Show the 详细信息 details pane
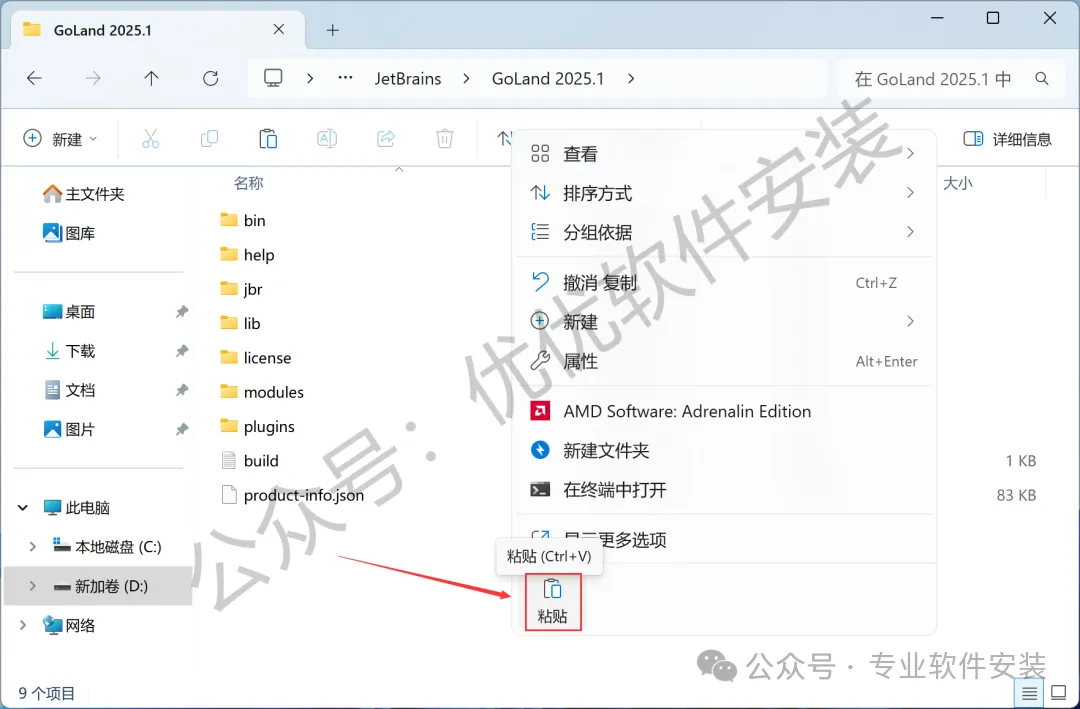The image size is (1080, 709). click(1007, 139)
